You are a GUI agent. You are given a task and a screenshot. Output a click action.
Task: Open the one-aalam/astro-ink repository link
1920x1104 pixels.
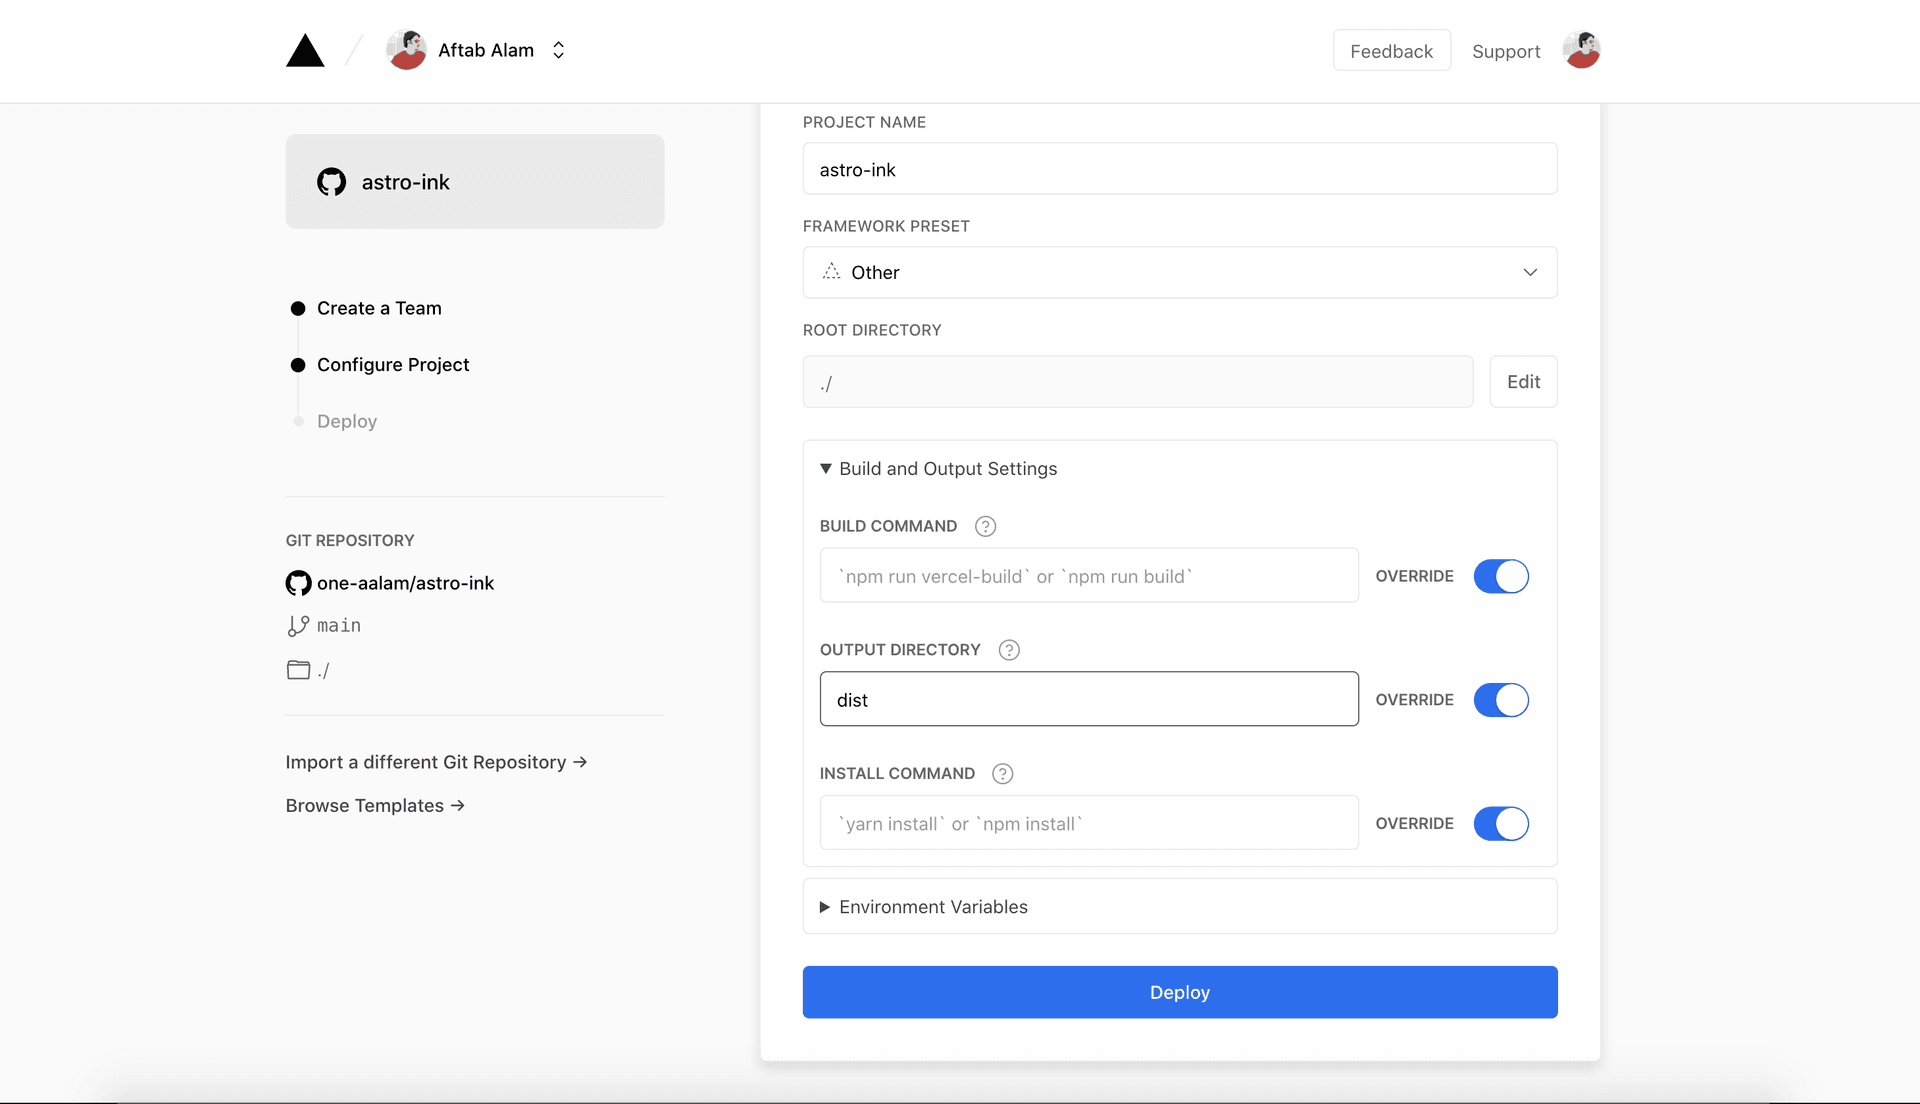(405, 583)
